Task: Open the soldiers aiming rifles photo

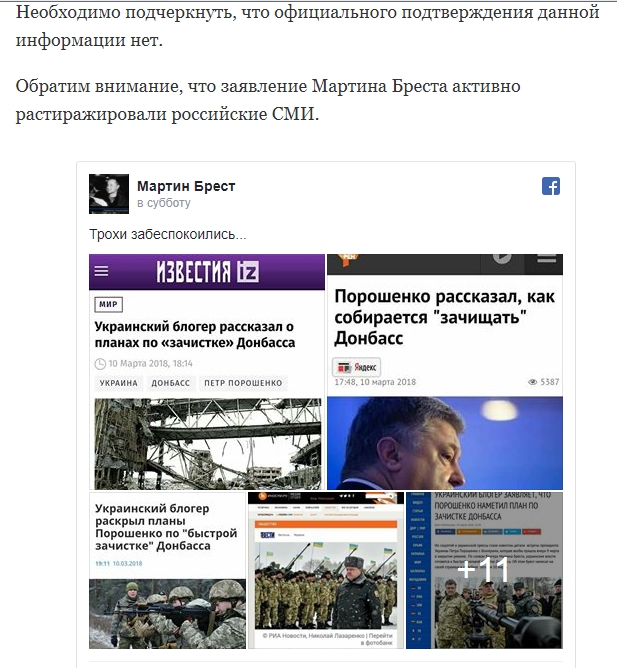Action: pyautogui.click(x=167, y=614)
